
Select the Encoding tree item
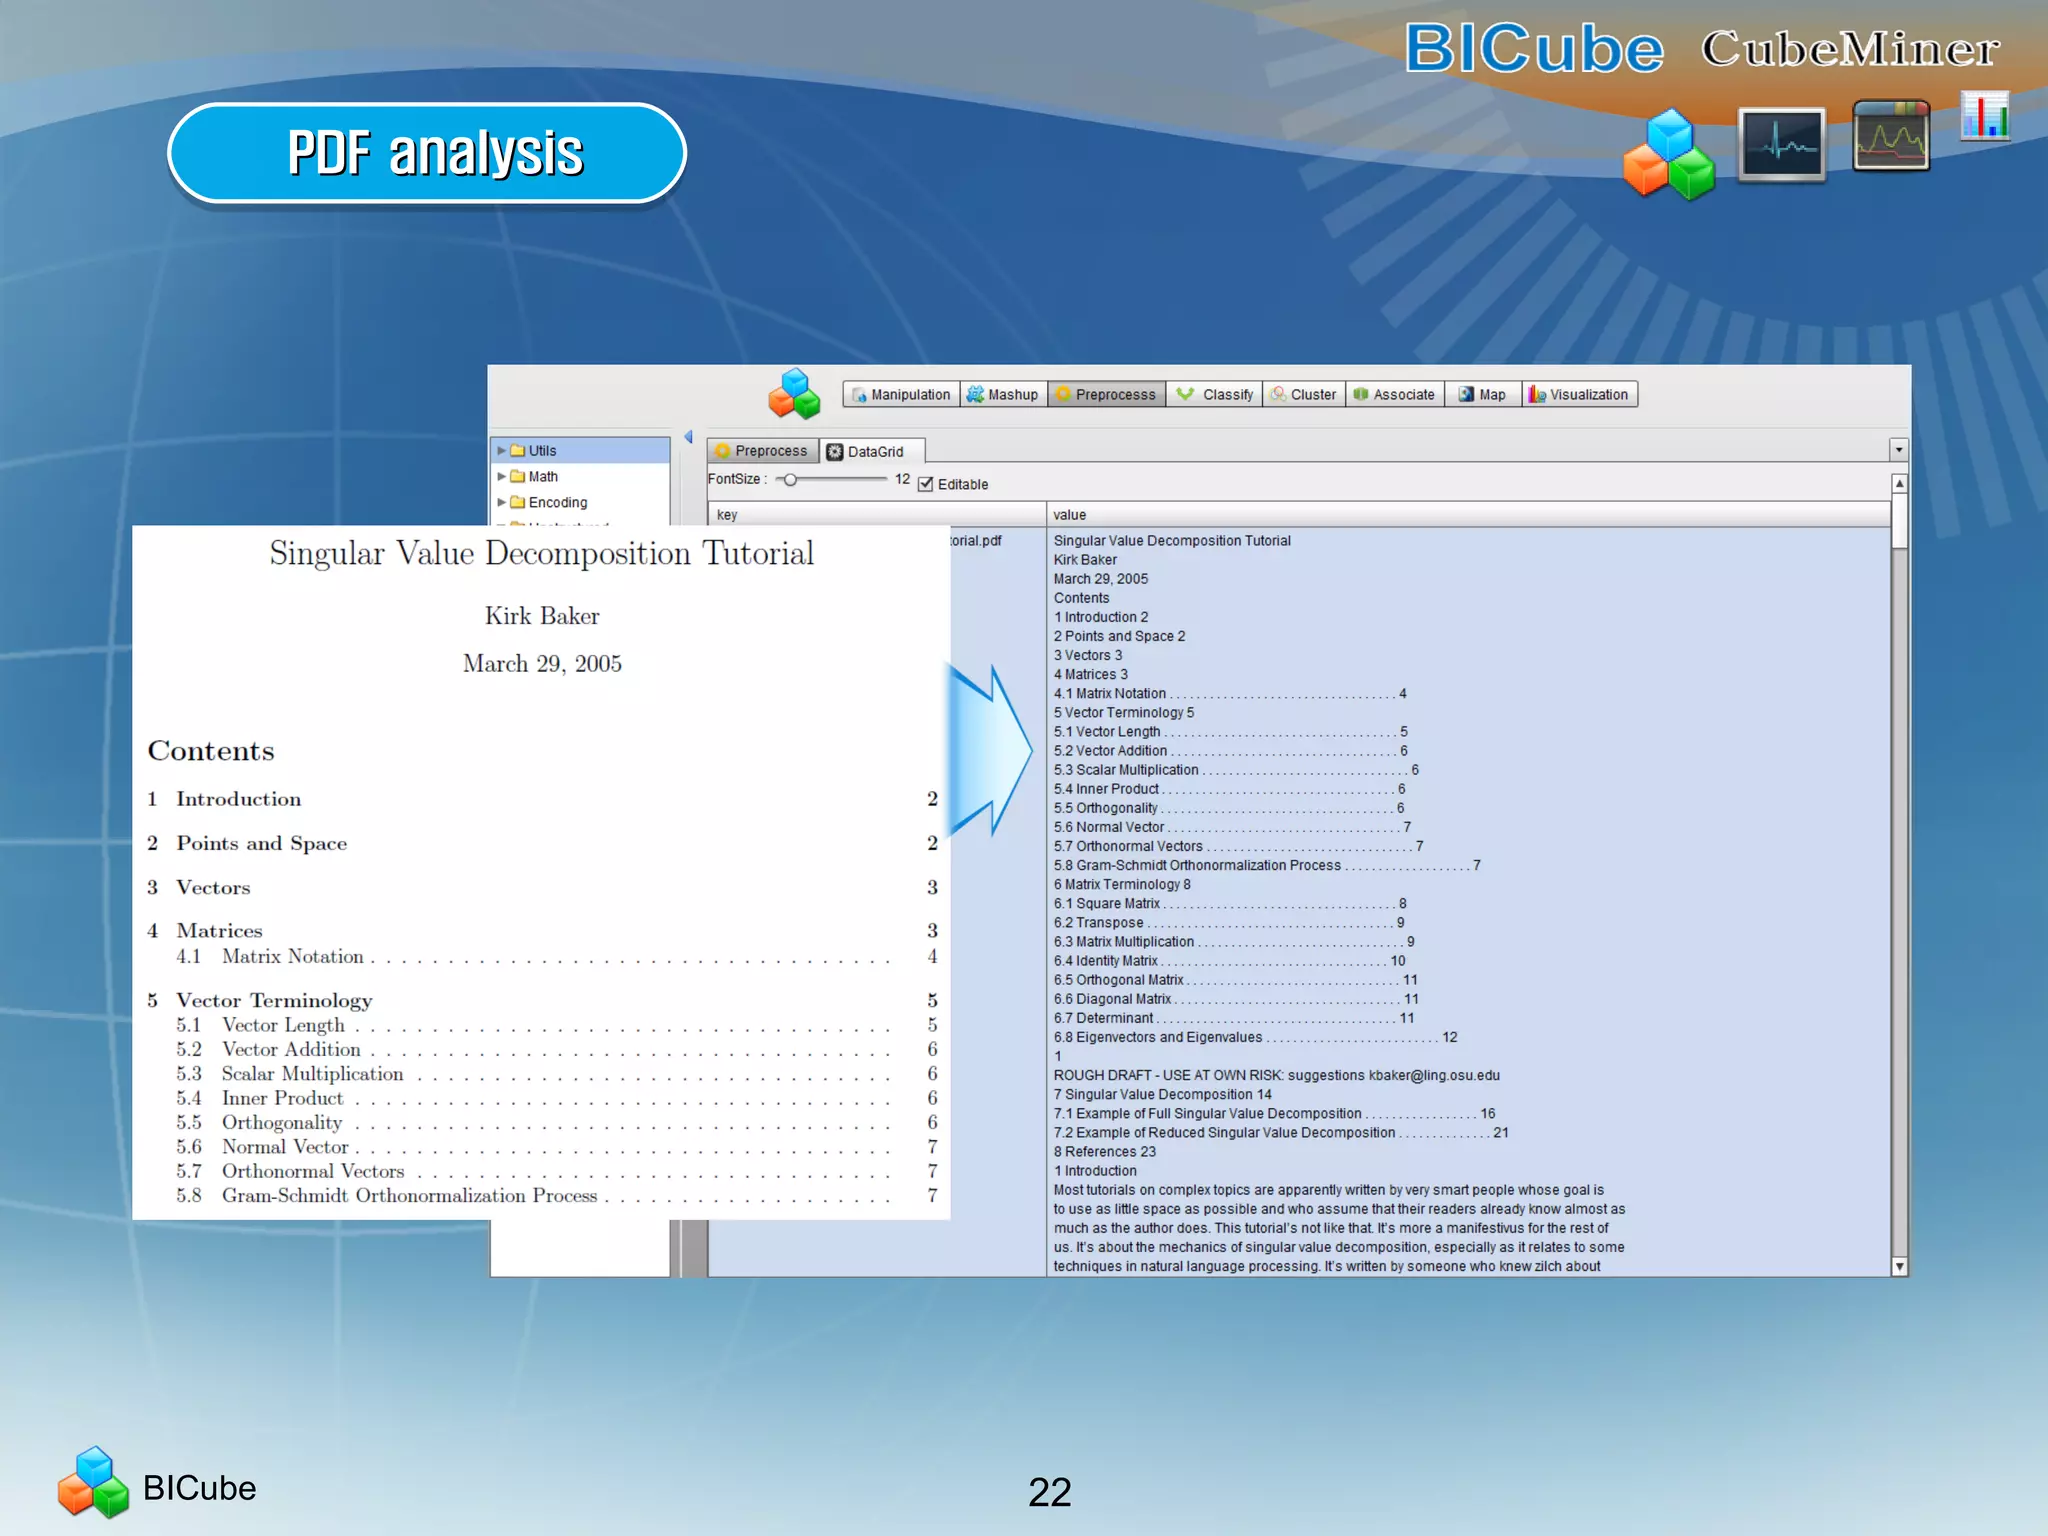(580, 503)
